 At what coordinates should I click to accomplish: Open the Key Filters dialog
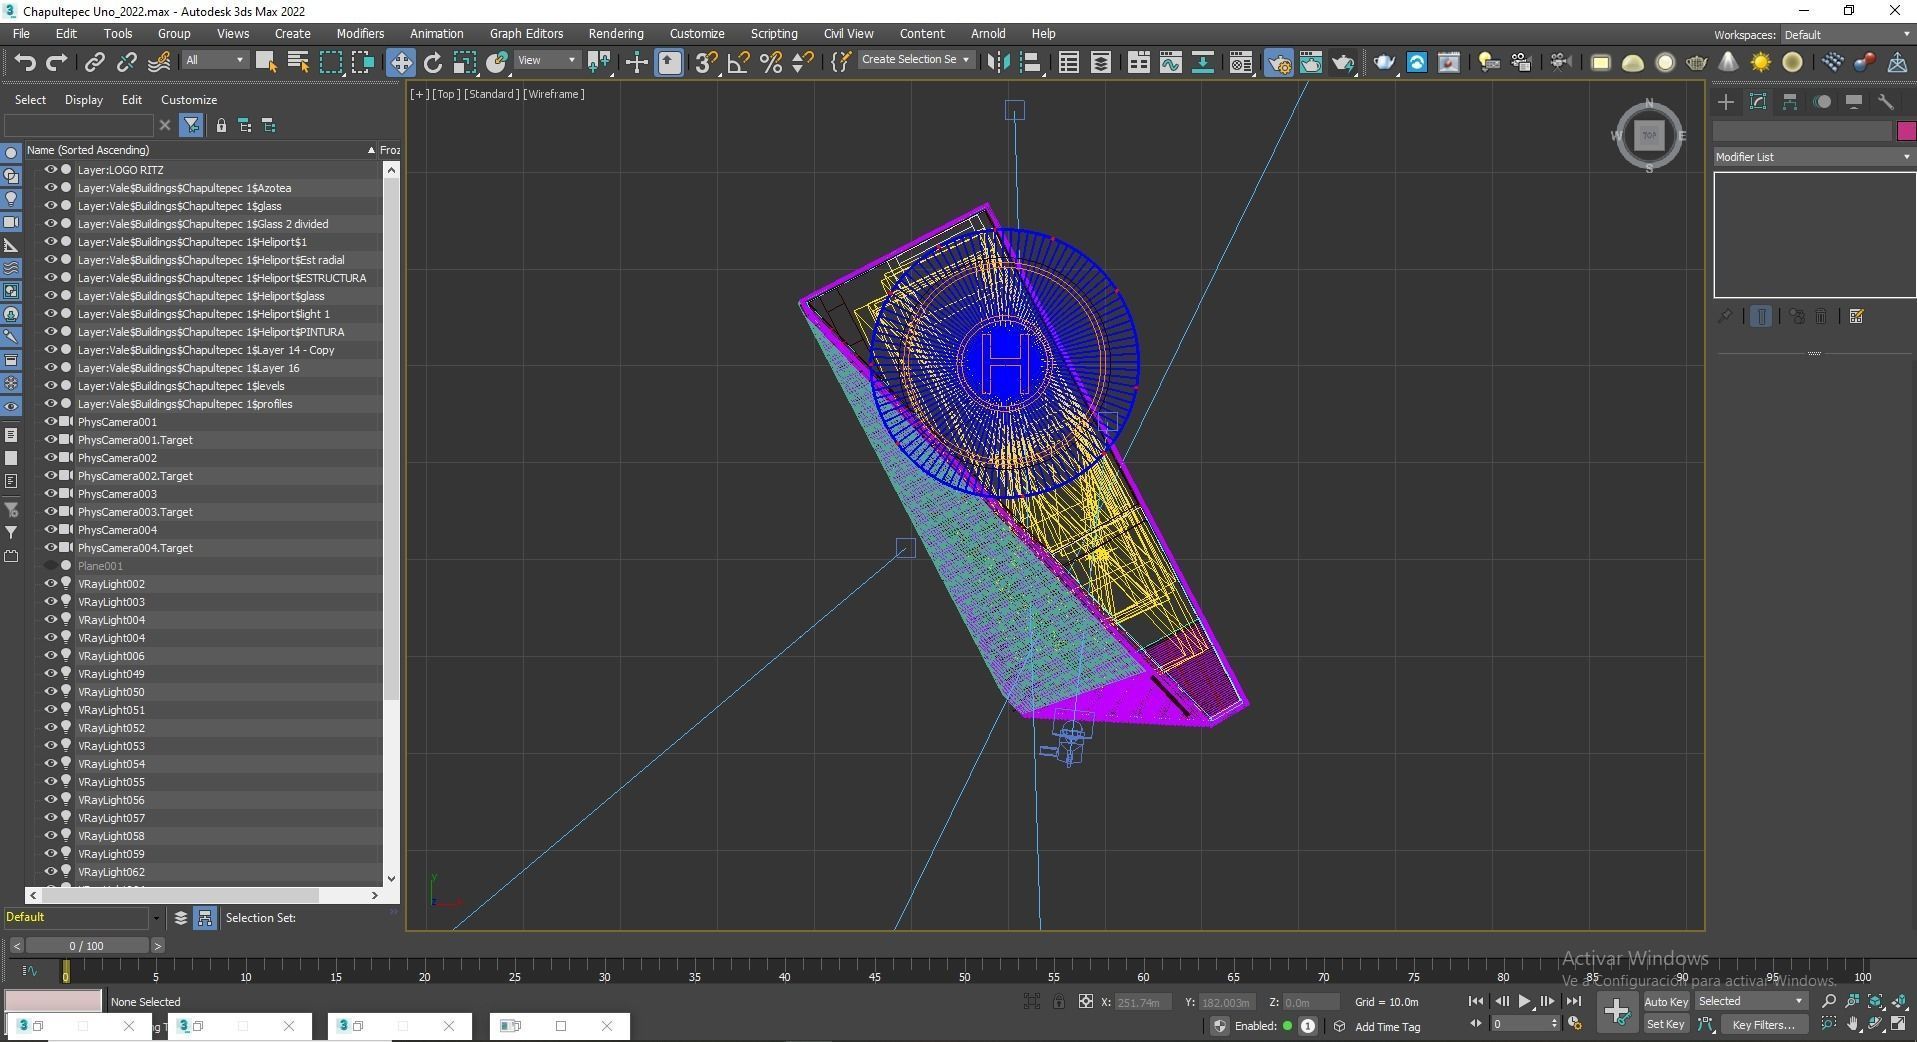coord(1764,1024)
